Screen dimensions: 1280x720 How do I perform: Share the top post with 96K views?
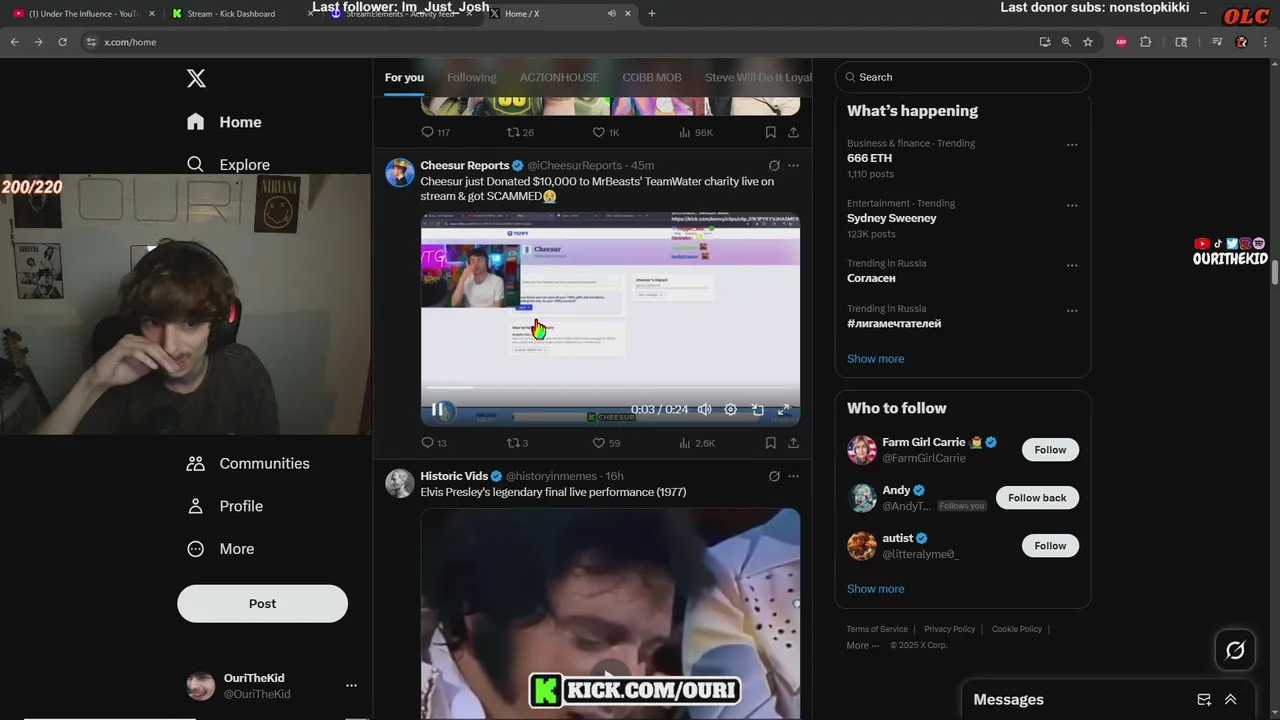[x=793, y=132]
